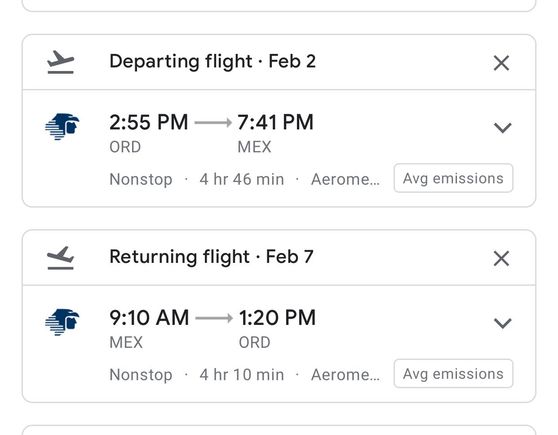Select the Departing flight · Feb 2 header
This screenshot has height=435, width=558.
pyautogui.click(x=212, y=62)
